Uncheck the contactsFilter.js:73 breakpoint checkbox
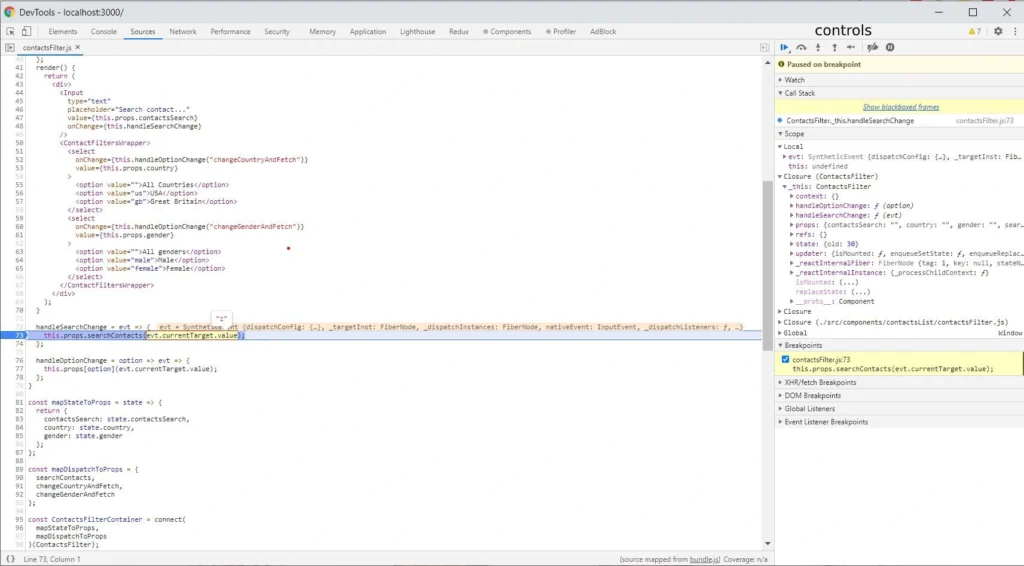Image resolution: width=1024 pixels, height=566 pixels. point(785,360)
